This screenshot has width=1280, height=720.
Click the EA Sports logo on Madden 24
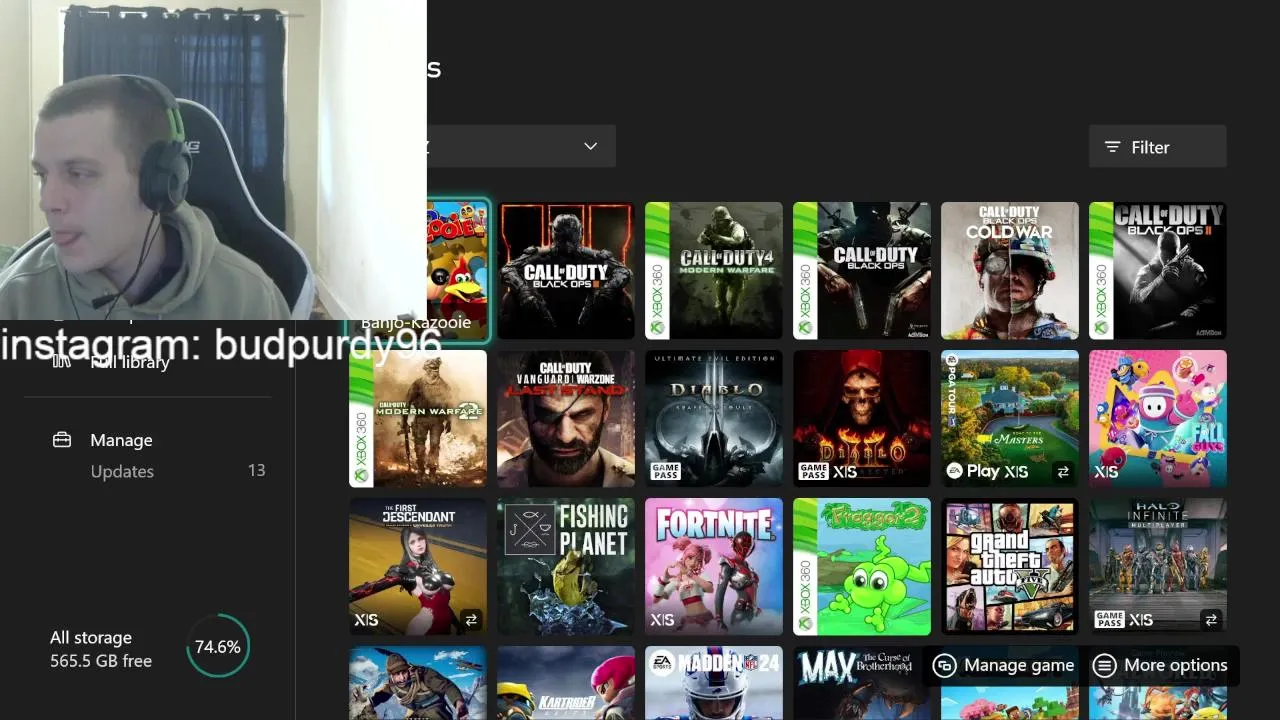(x=664, y=663)
